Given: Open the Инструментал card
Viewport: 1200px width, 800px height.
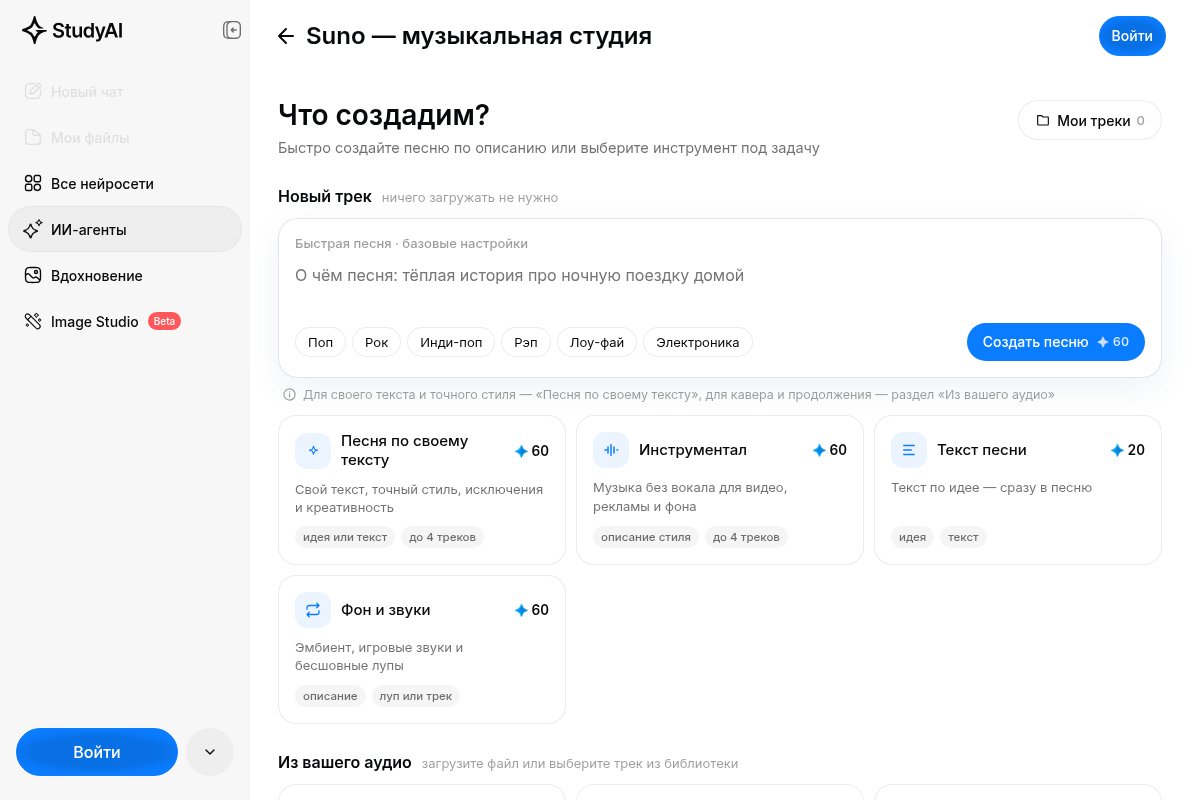Looking at the screenshot, I should click(720, 490).
